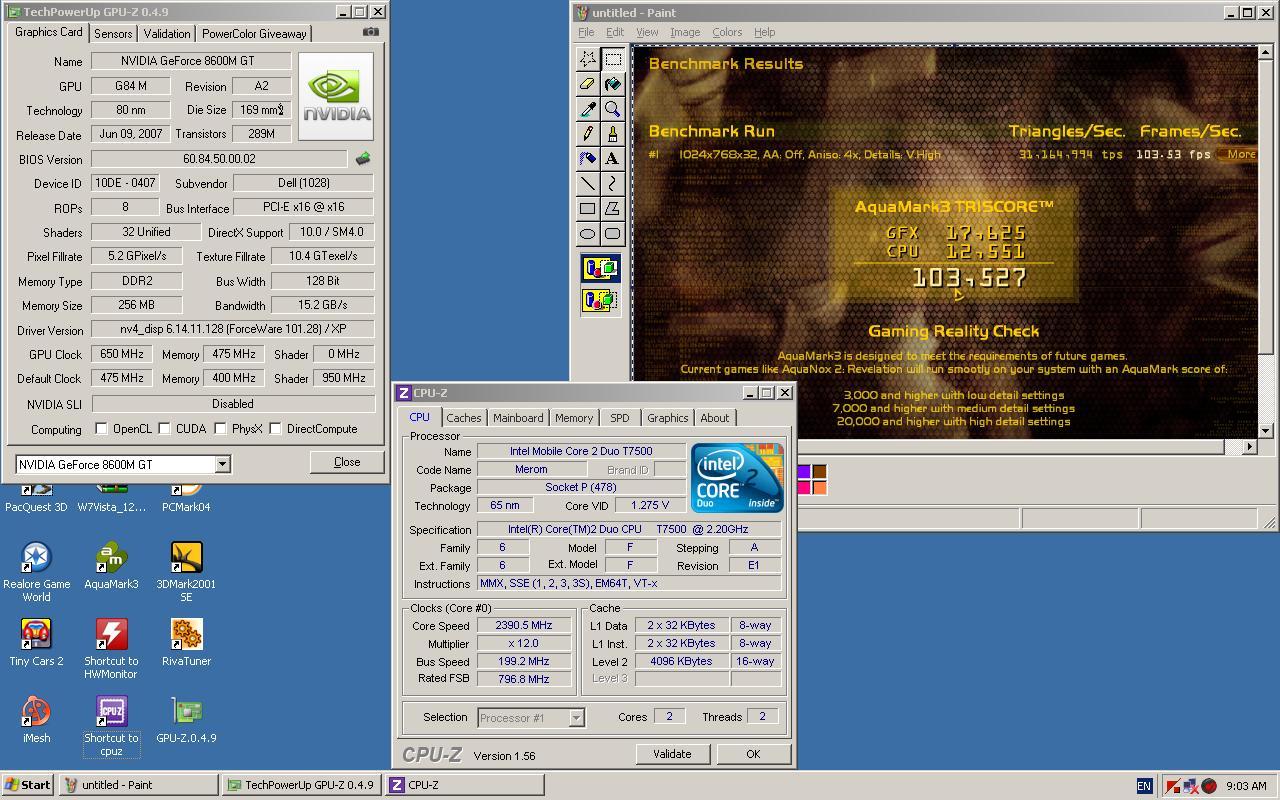Open the RivaTuner desktop icon
Screen dimensions: 1280x800
click(x=186, y=642)
